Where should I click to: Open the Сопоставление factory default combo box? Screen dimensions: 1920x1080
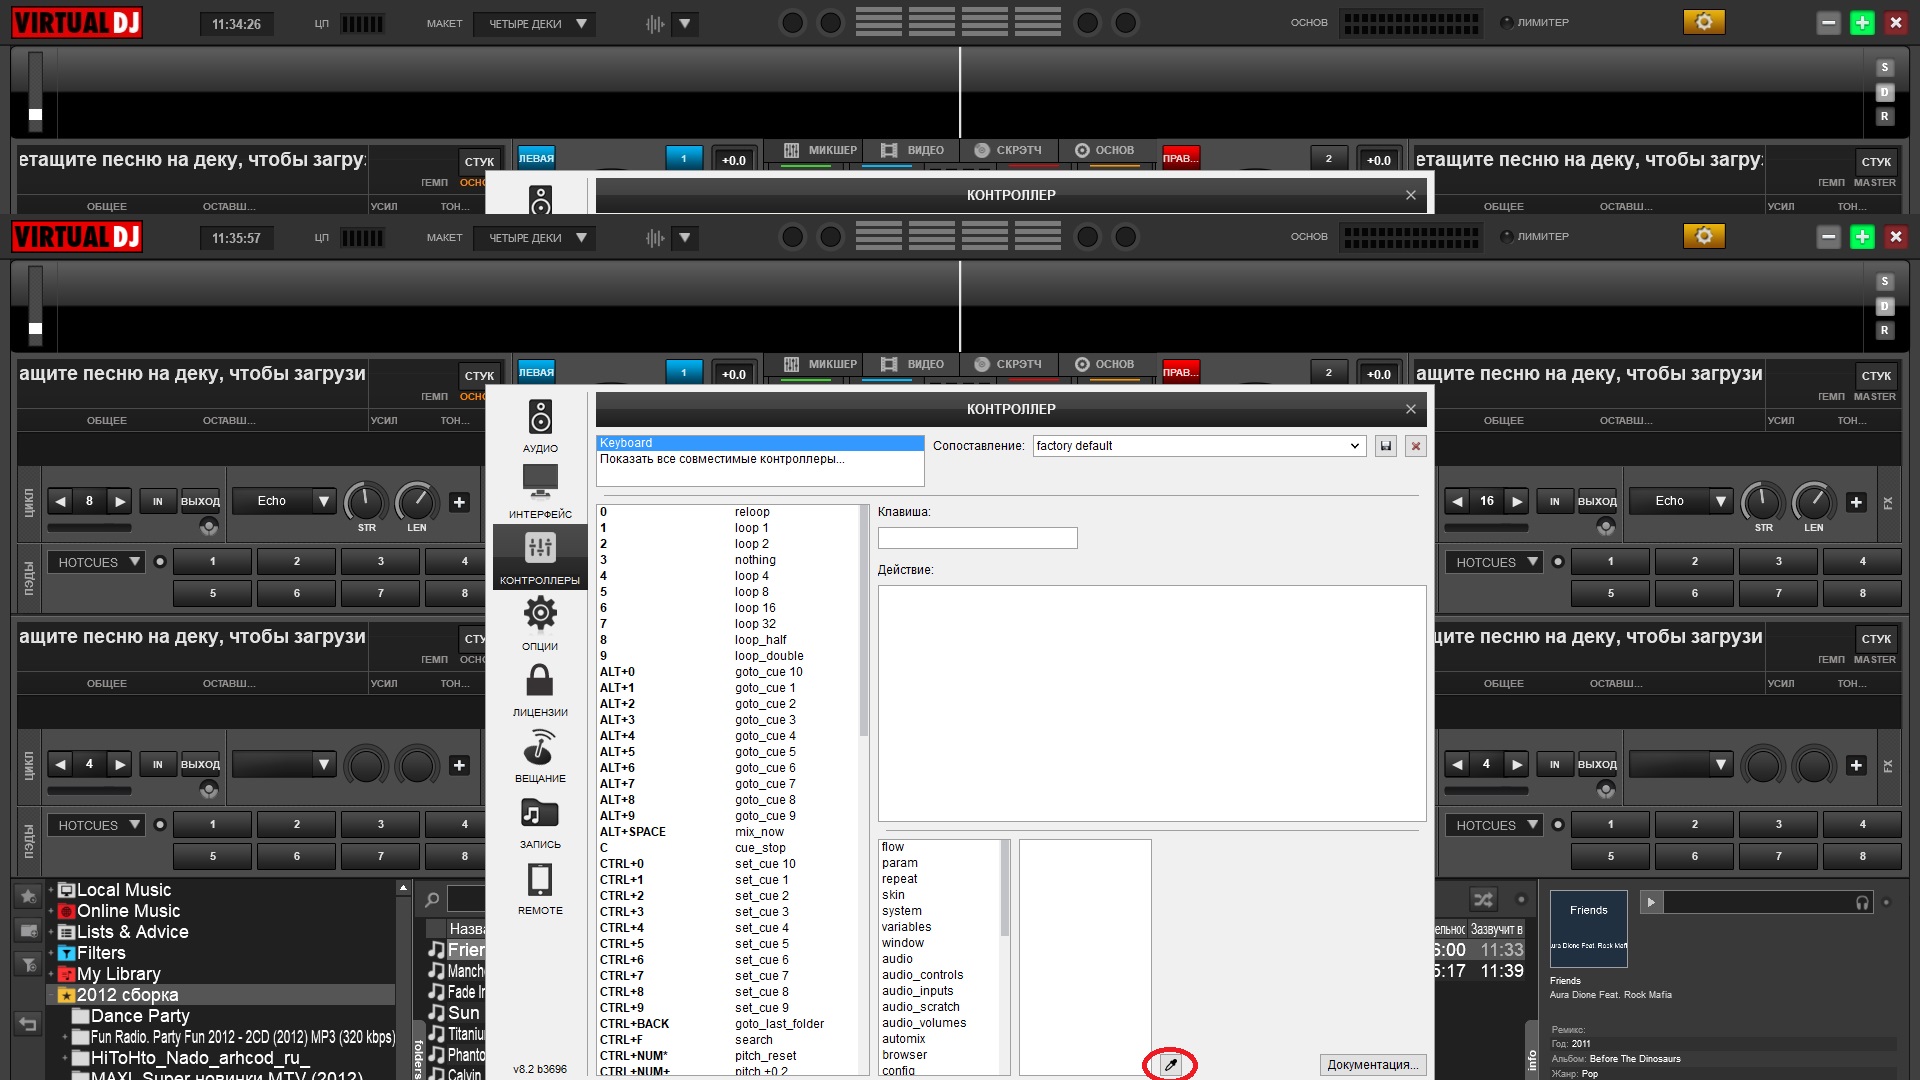click(1198, 446)
